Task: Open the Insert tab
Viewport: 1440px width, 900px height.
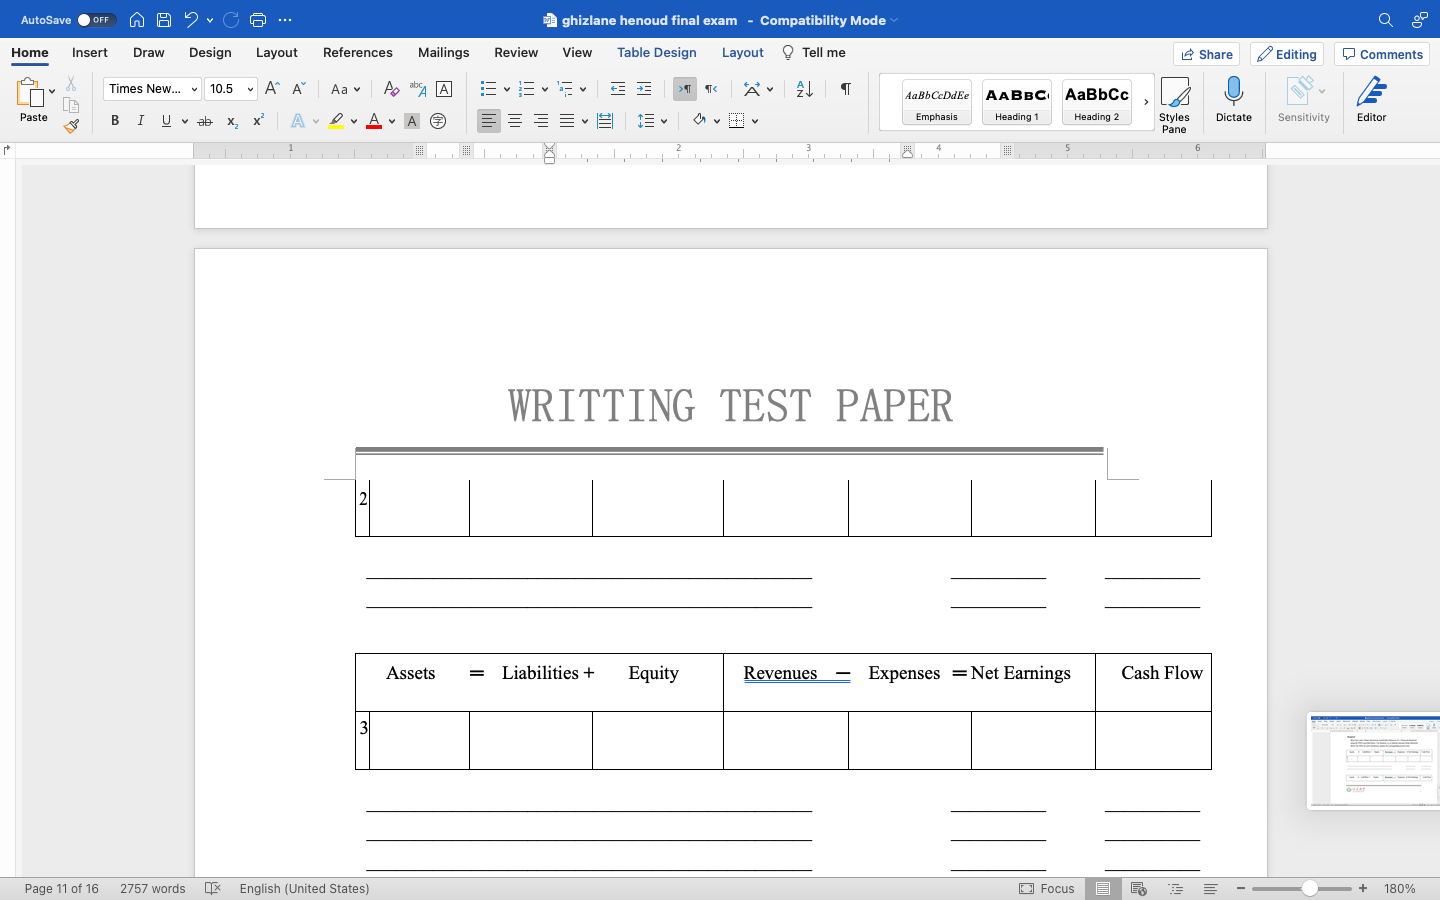Action: (90, 53)
